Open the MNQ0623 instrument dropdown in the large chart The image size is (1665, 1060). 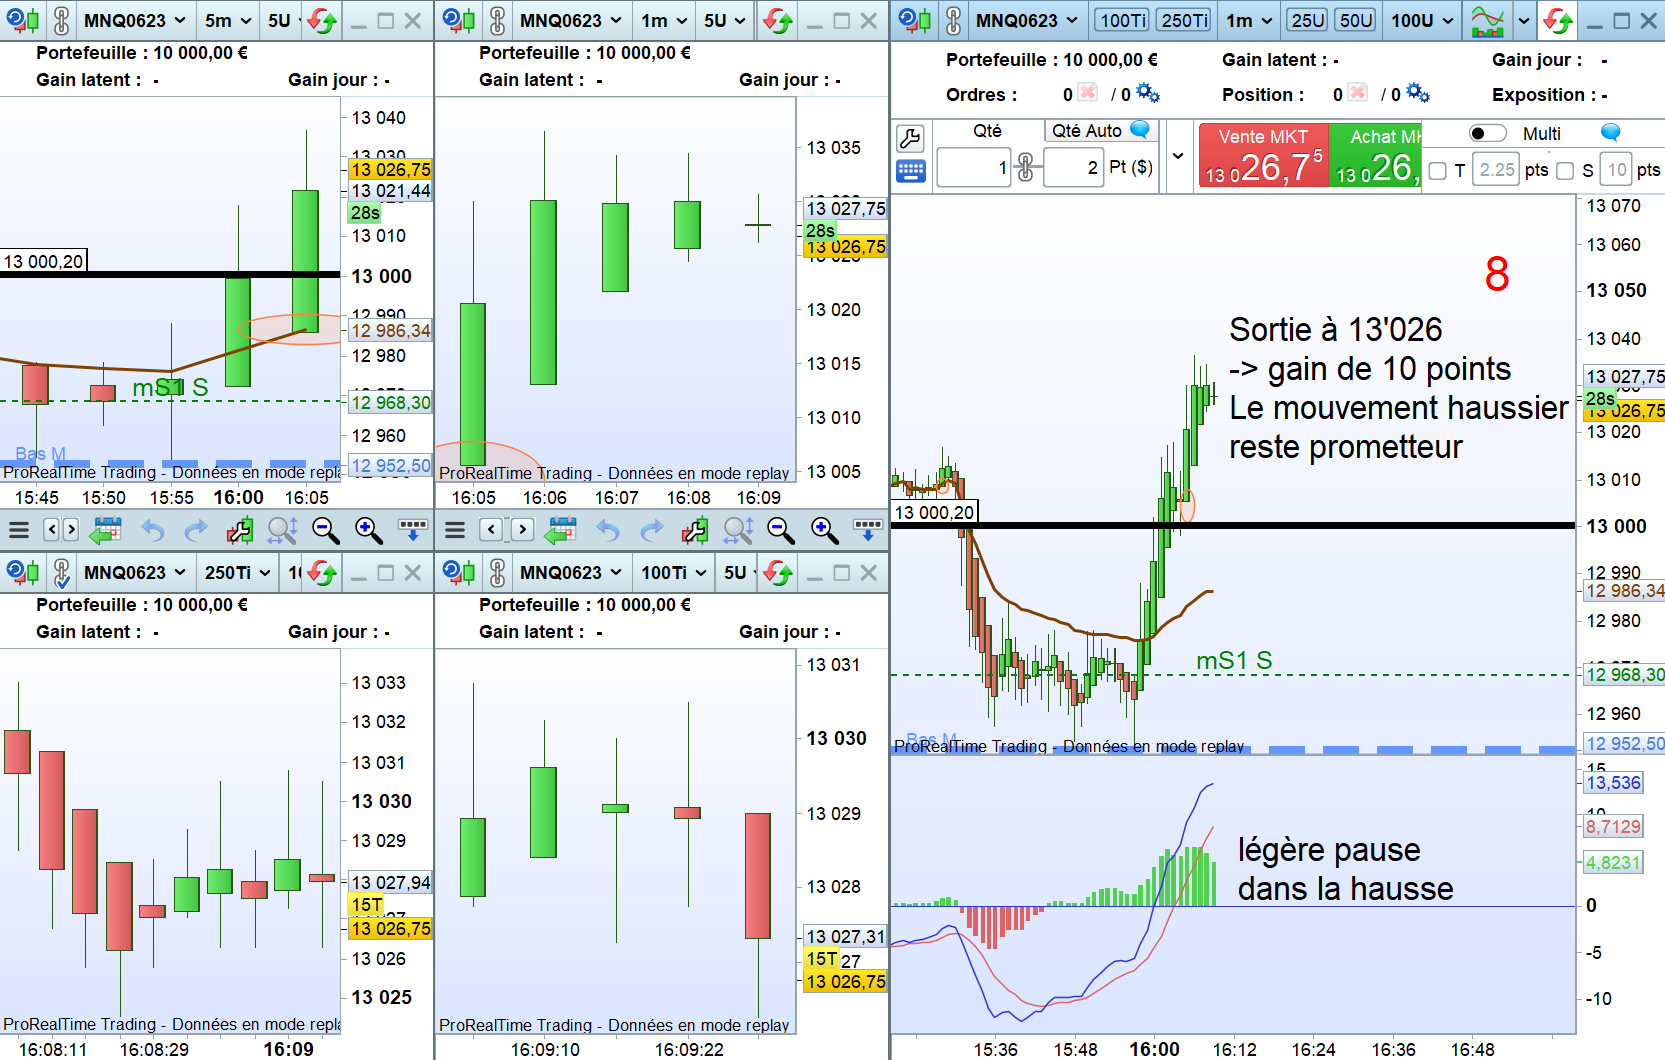(1027, 20)
